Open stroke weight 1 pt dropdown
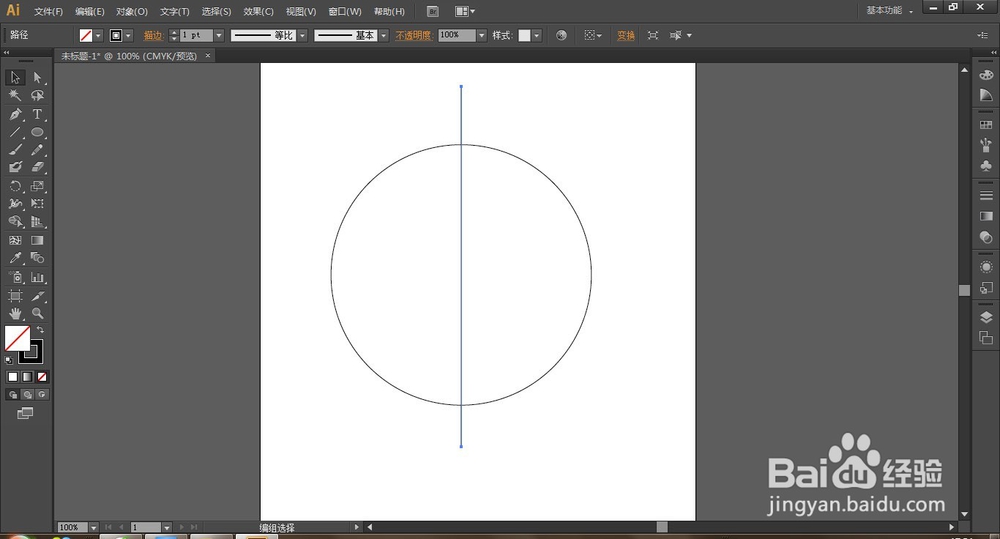 [x=219, y=36]
